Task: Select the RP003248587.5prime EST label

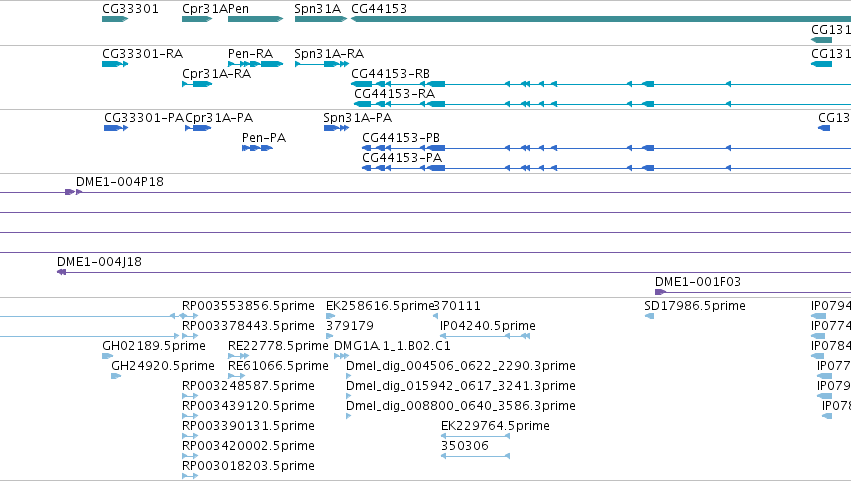Action: (248, 386)
